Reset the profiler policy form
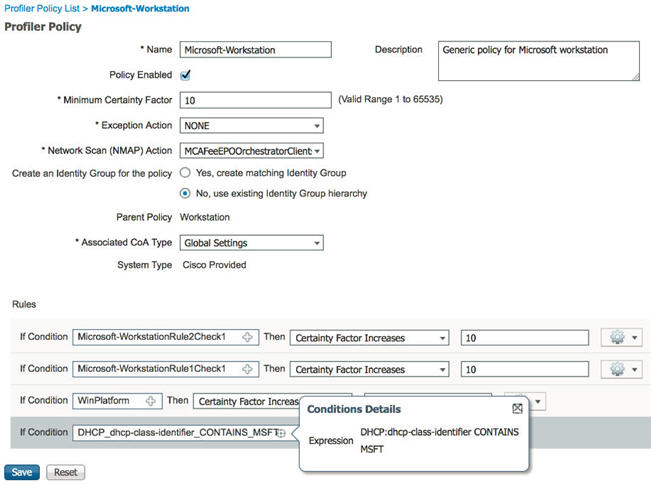The image size is (651, 485). pos(66,472)
